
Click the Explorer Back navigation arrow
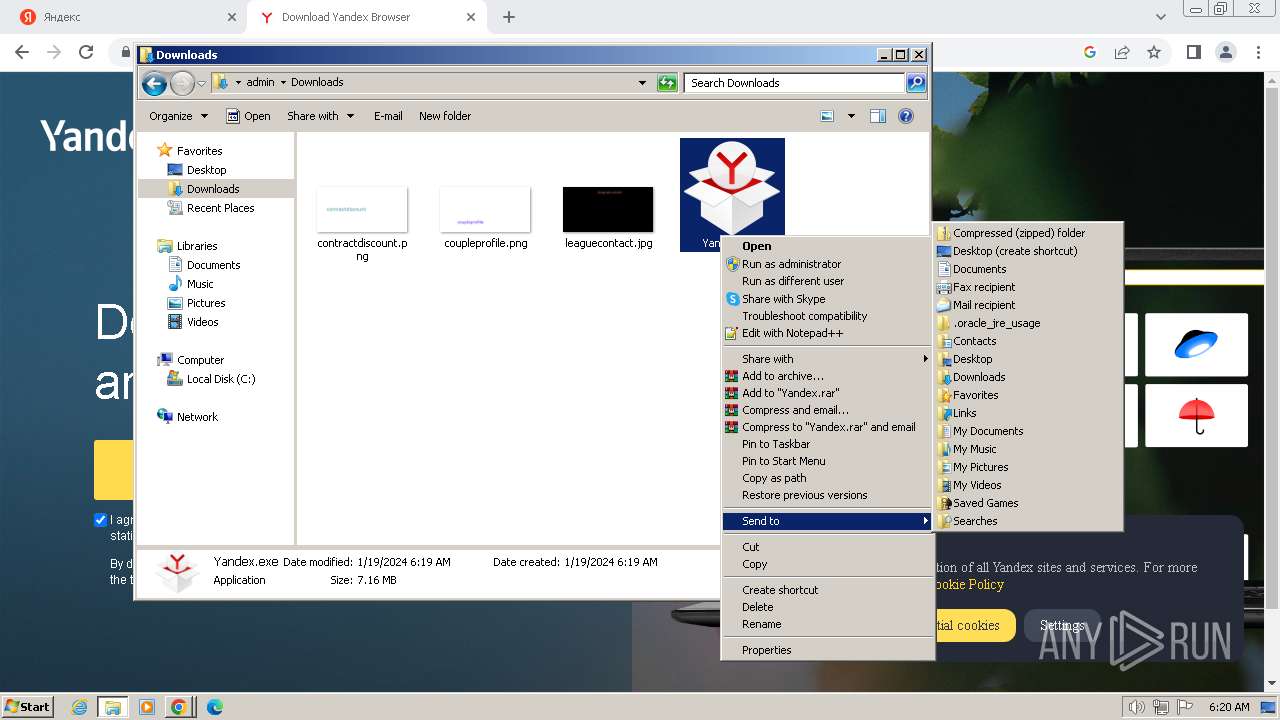154,84
